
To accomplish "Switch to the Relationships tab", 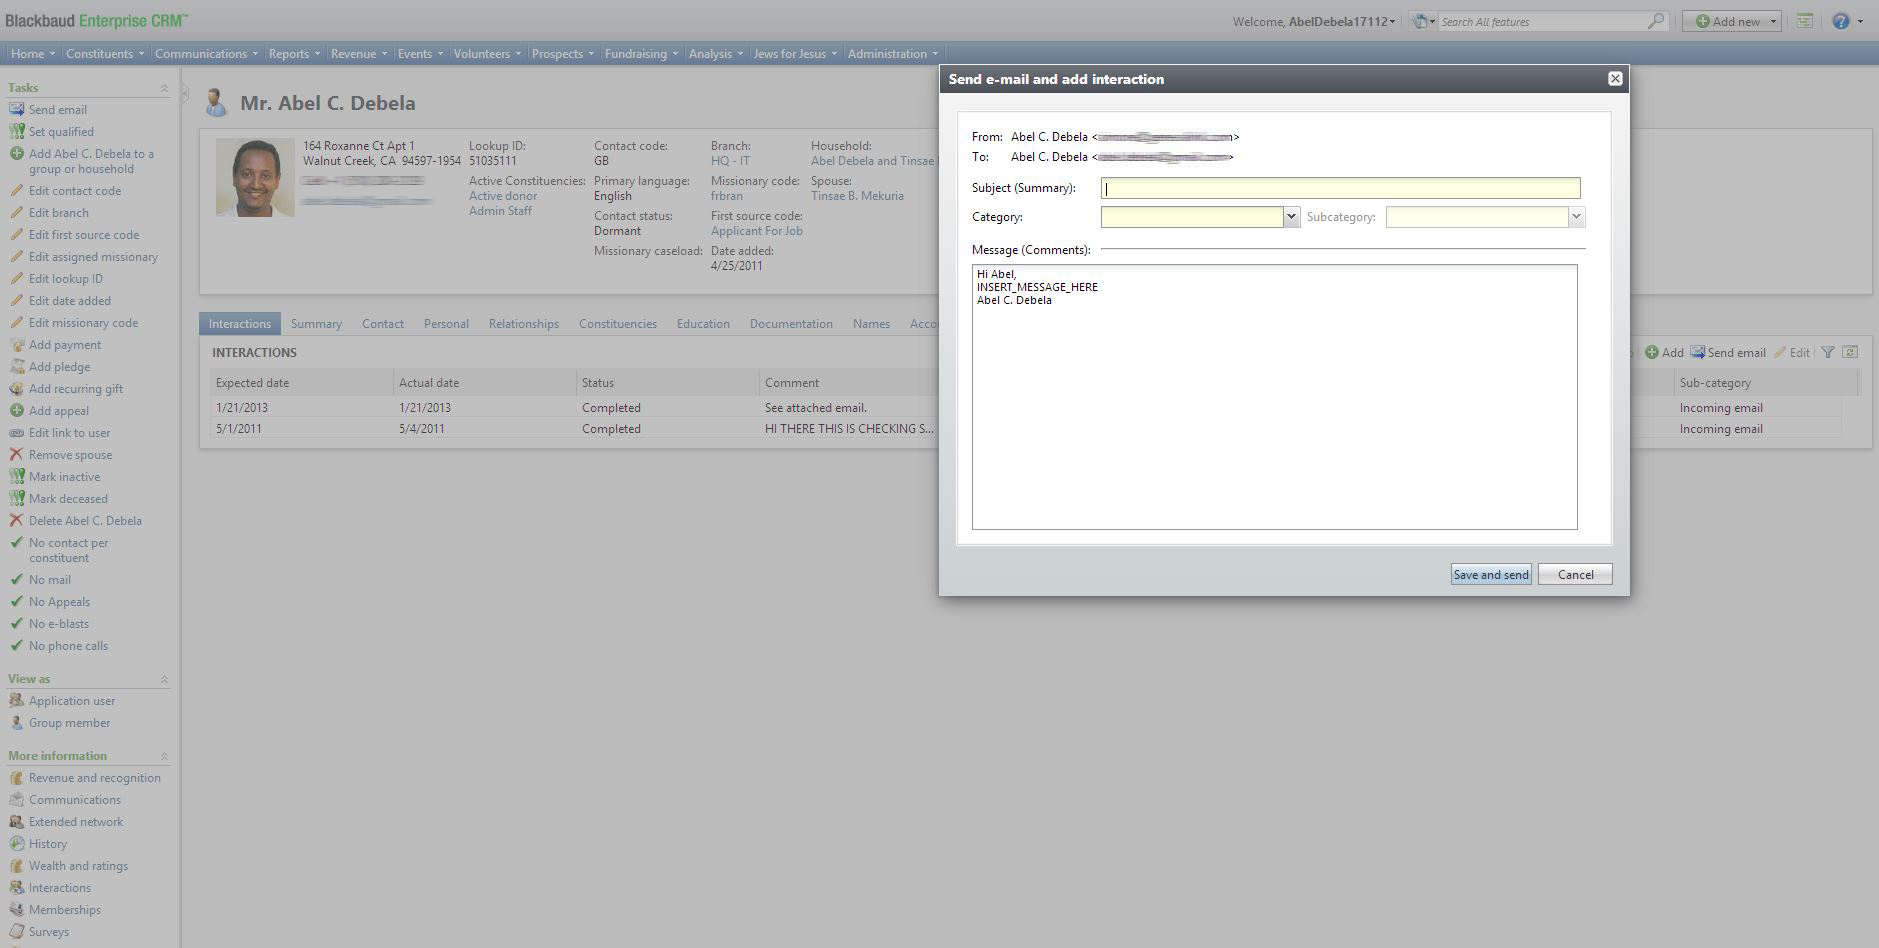I will point(524,324).
